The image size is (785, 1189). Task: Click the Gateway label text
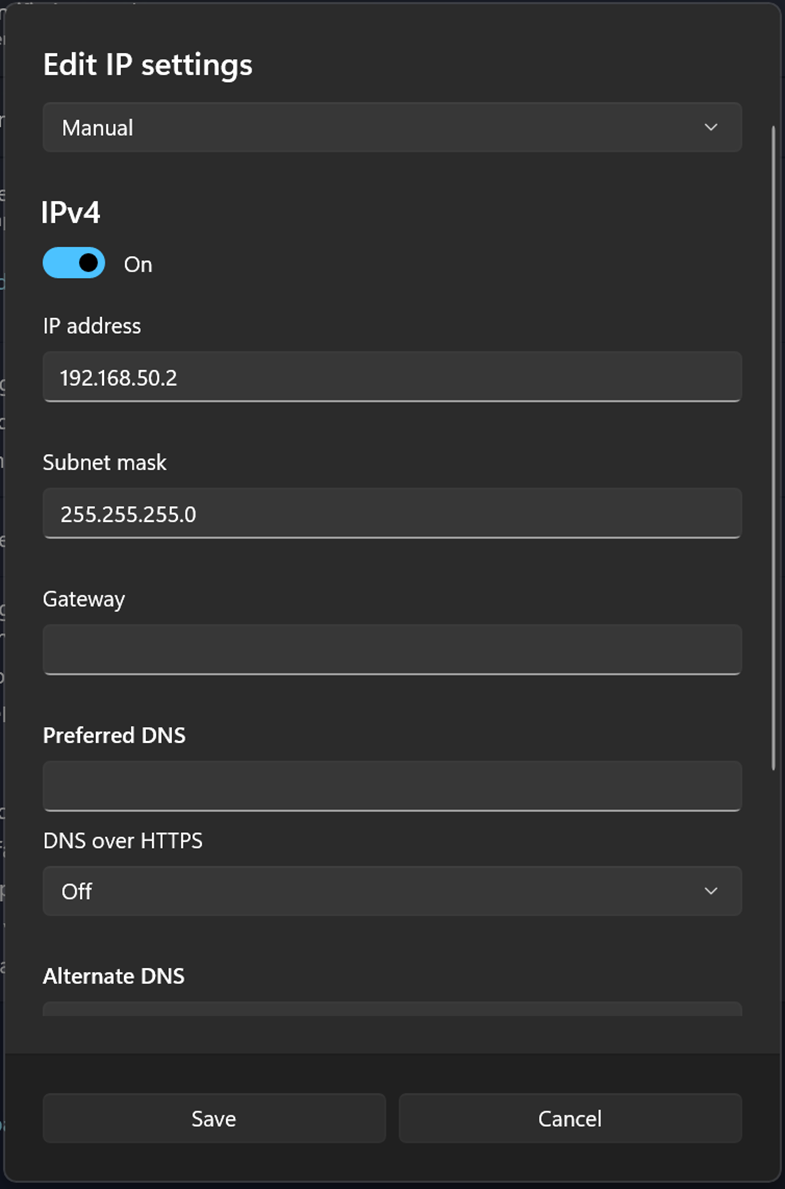84,599
